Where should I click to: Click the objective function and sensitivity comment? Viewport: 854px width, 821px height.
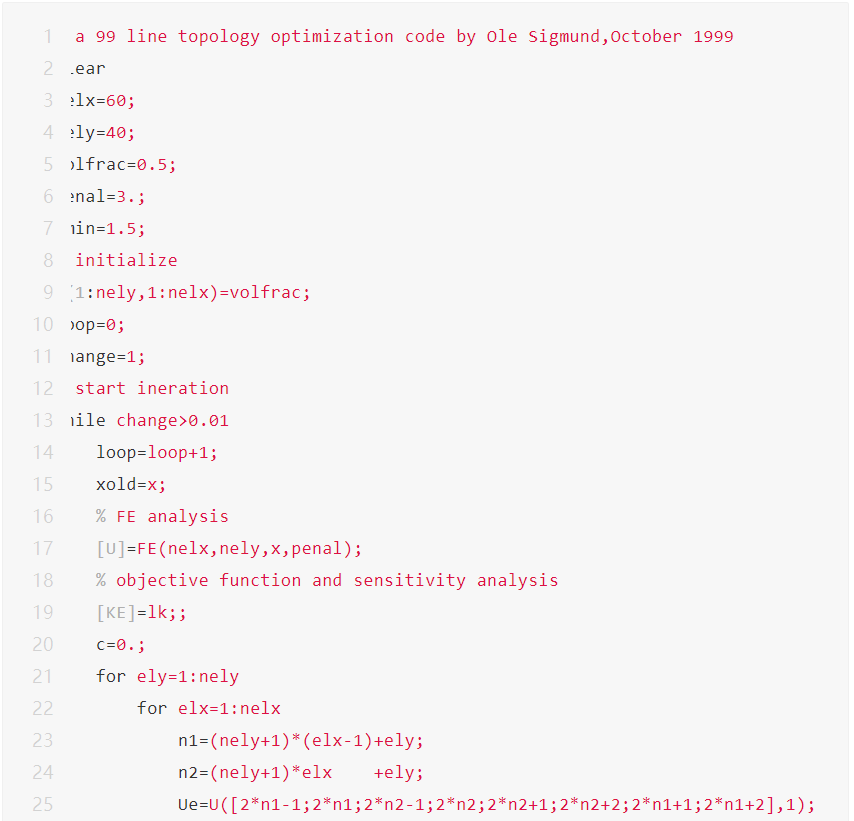click(x=327, y=581)
